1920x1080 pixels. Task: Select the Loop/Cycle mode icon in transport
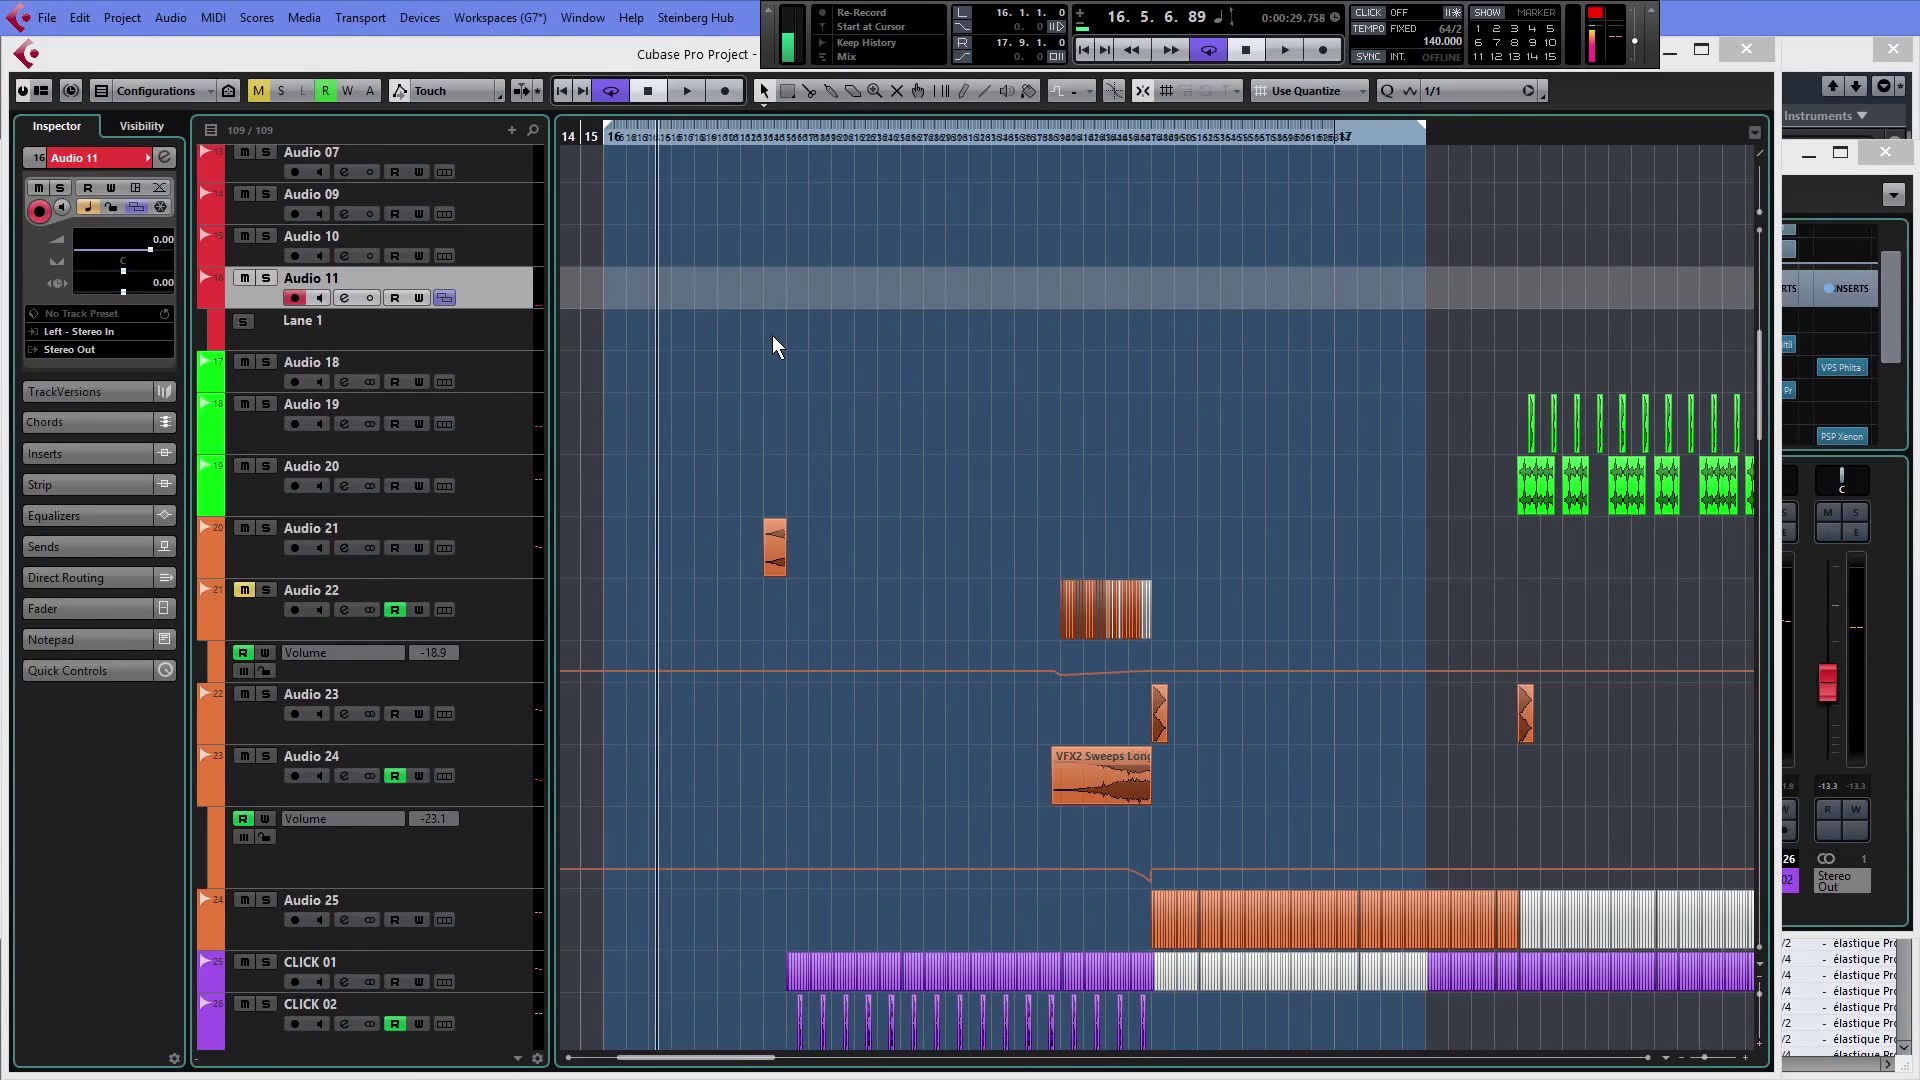[1208, 50]
